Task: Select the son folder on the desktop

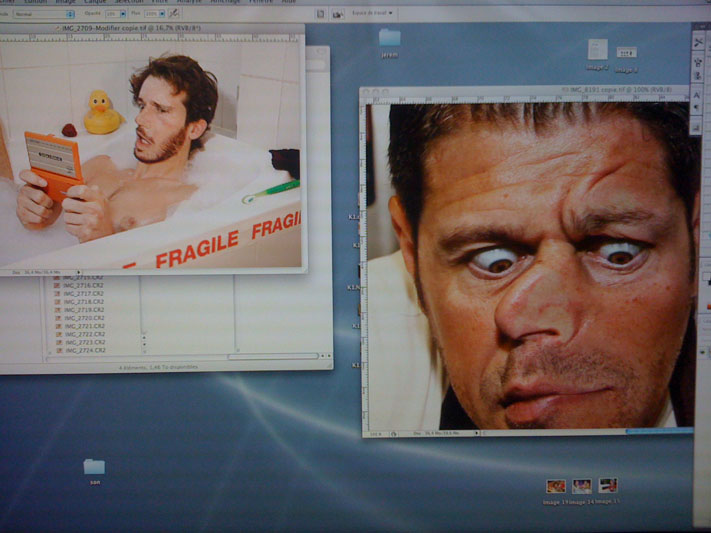Action: coord(94,472)
